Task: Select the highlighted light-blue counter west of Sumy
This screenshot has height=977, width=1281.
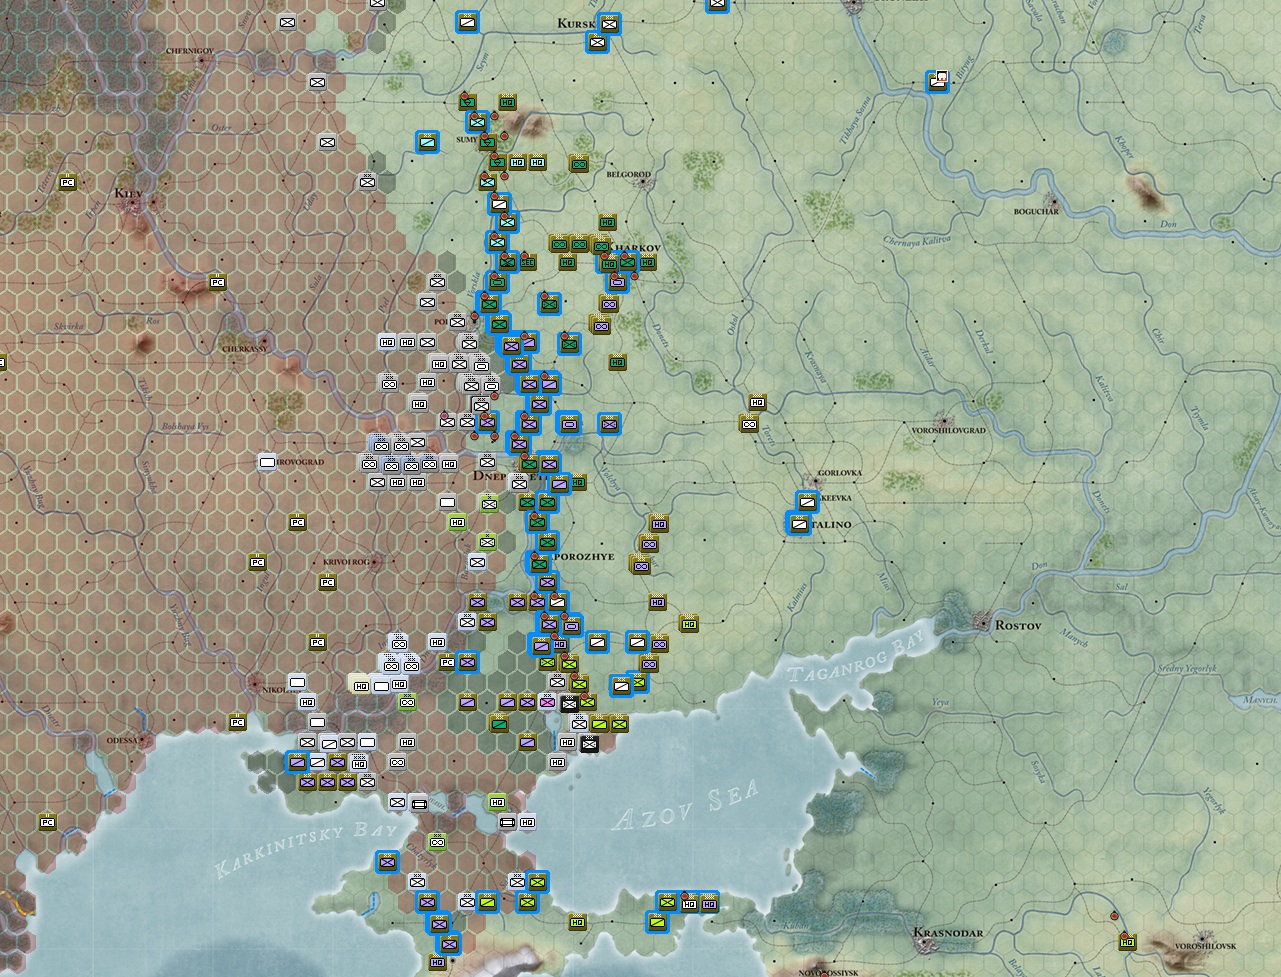Action: point(428,143)
